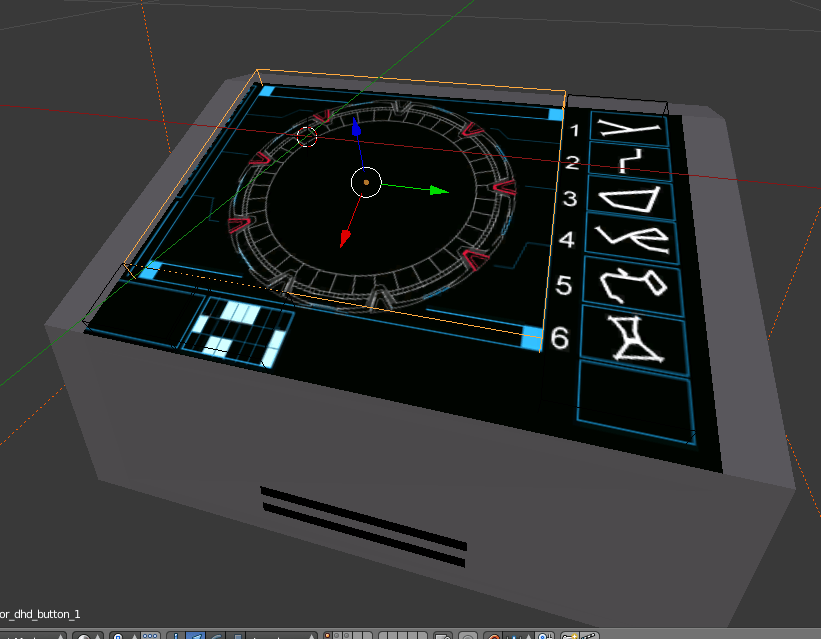Image resolution: width=821 pixels, height=639 pixels.
Task: Click the blue Z-axis gizmo arrow
Action: (356, 127)
